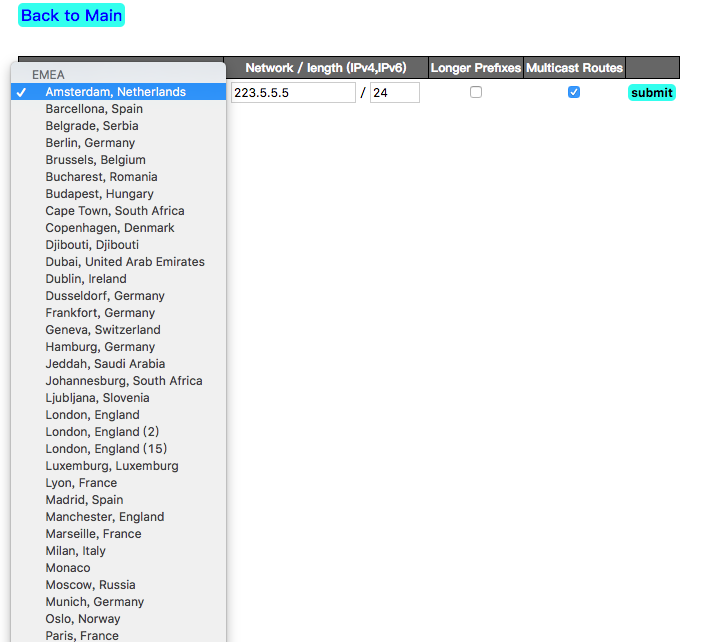This screenshot has width=701, height=642.
Task: Click the network address field with 223.5.5.5
Action: click(x=293, y=93)
